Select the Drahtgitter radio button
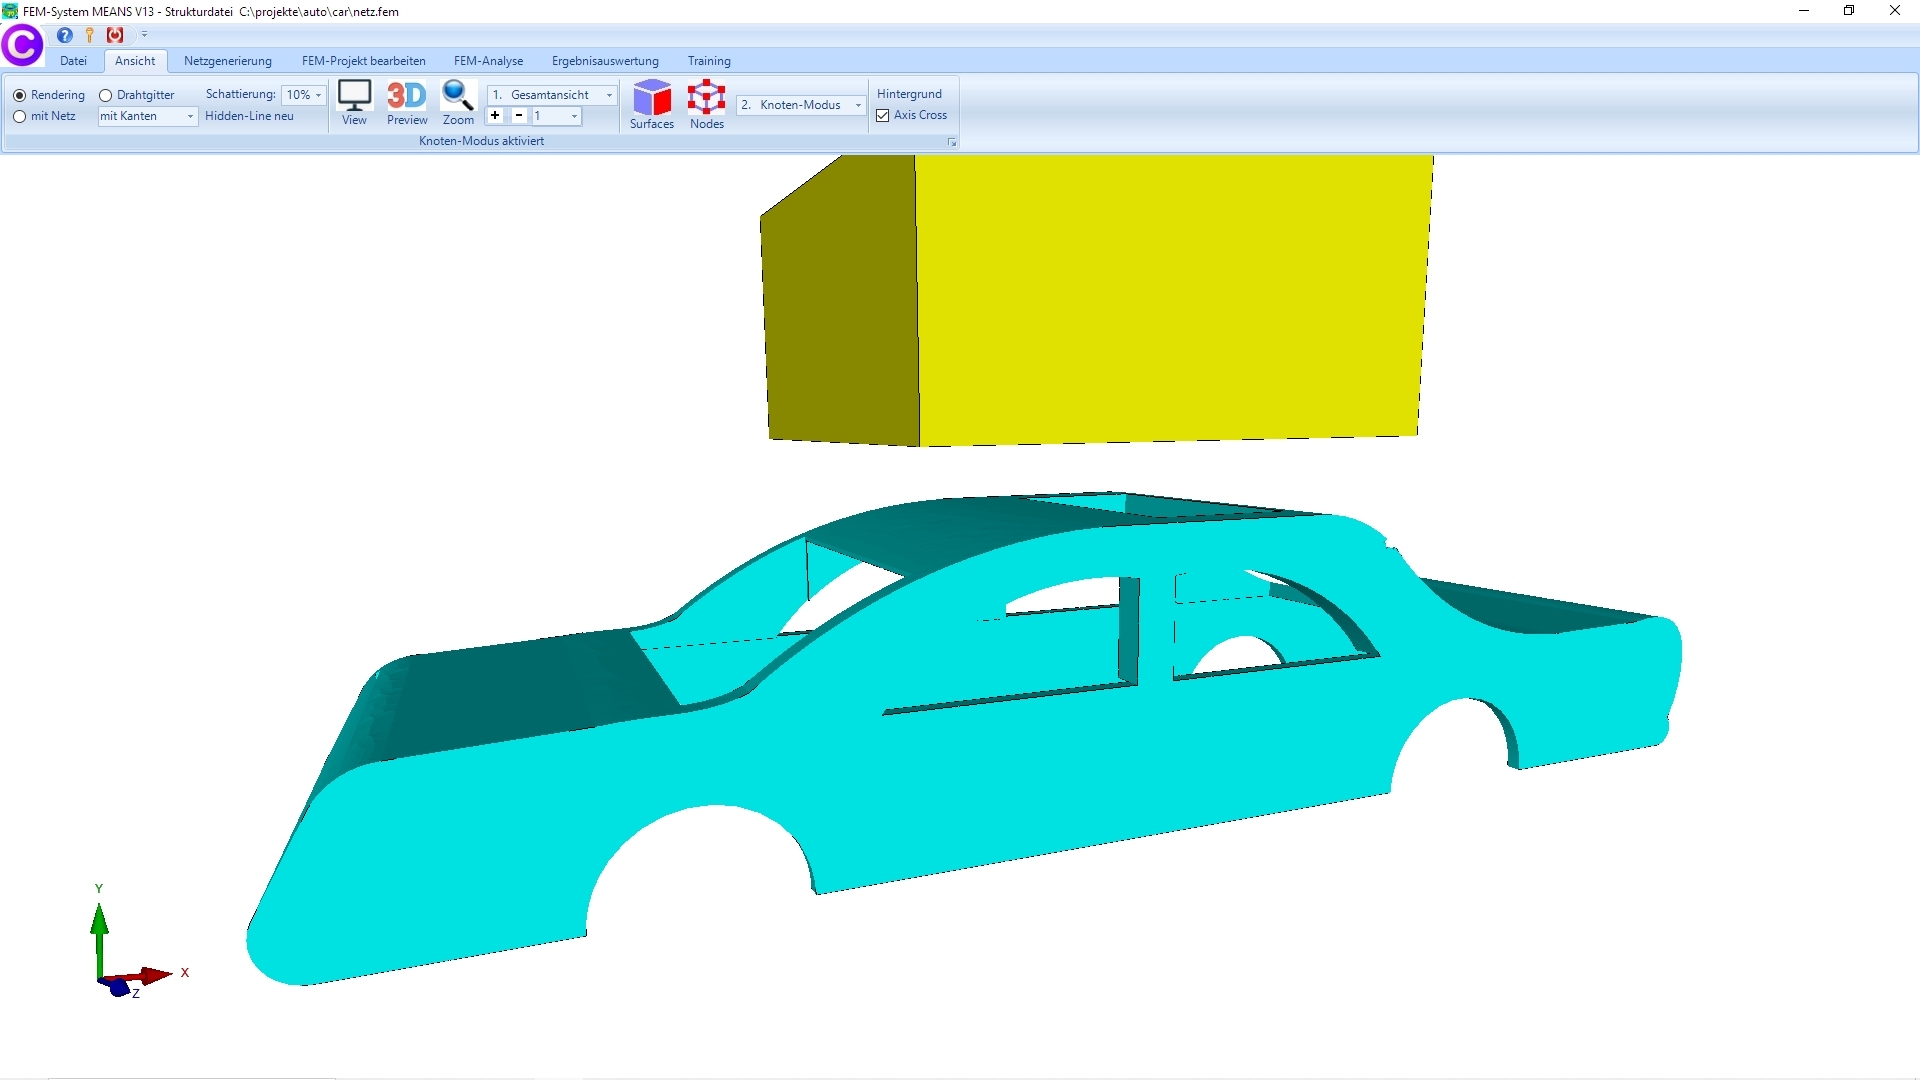This screenshot has width=1920, height=1080. point(106,95)
